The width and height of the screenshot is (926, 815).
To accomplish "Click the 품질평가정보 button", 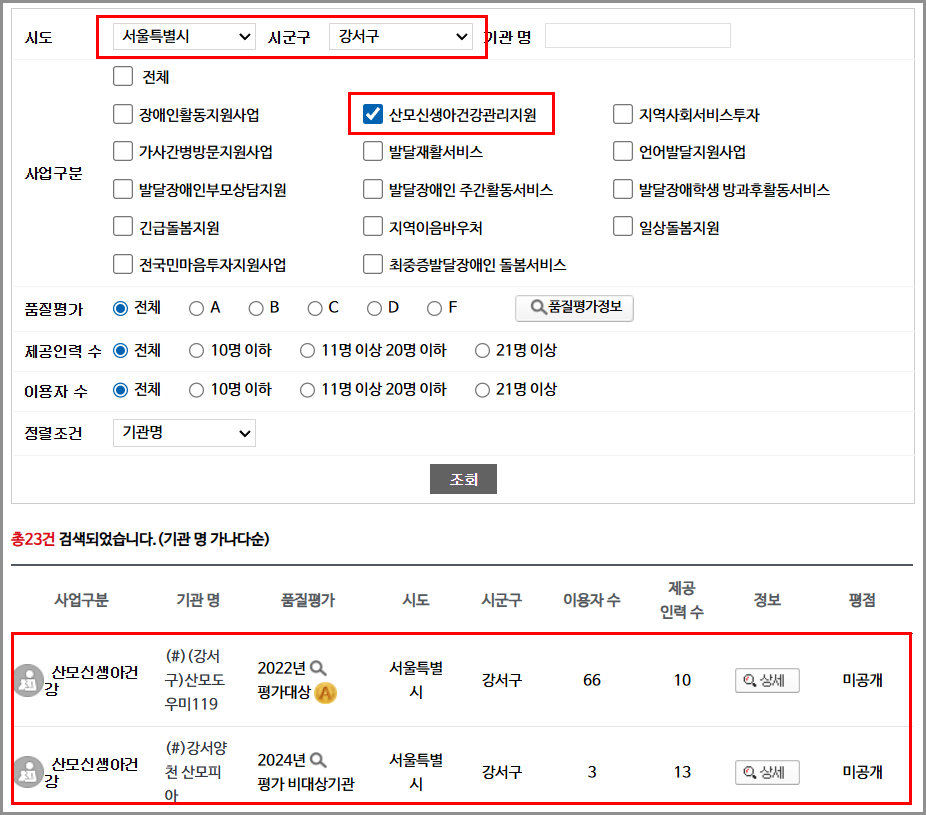I will (574, 308).
